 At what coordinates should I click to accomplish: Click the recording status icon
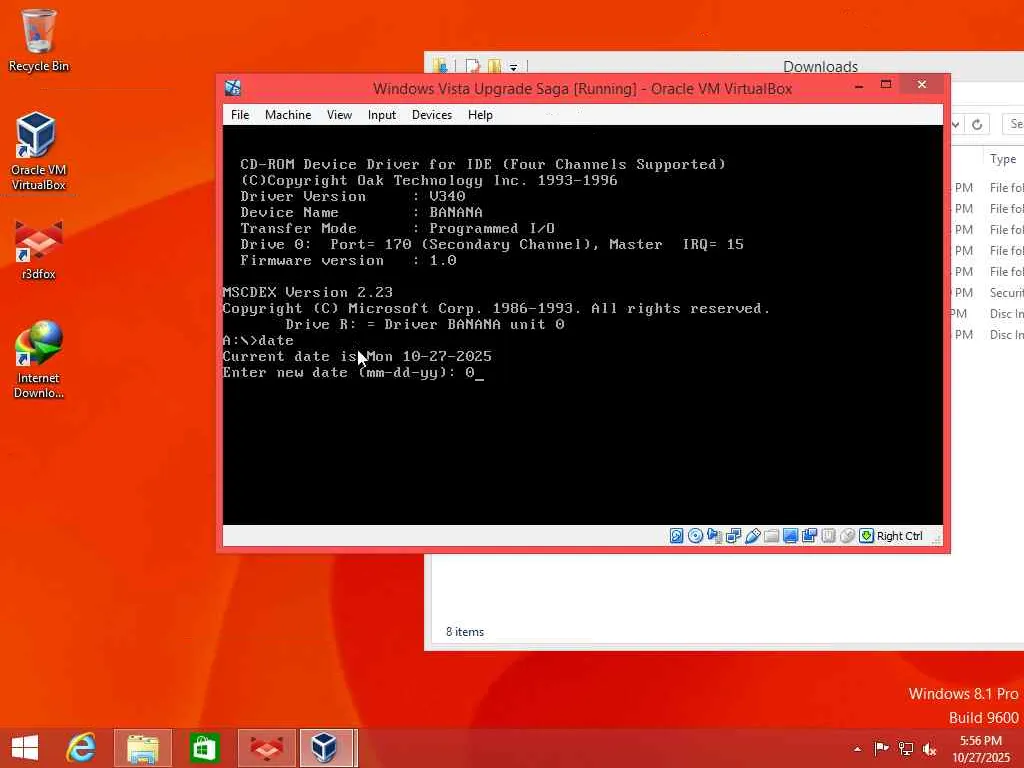(809, 536)
